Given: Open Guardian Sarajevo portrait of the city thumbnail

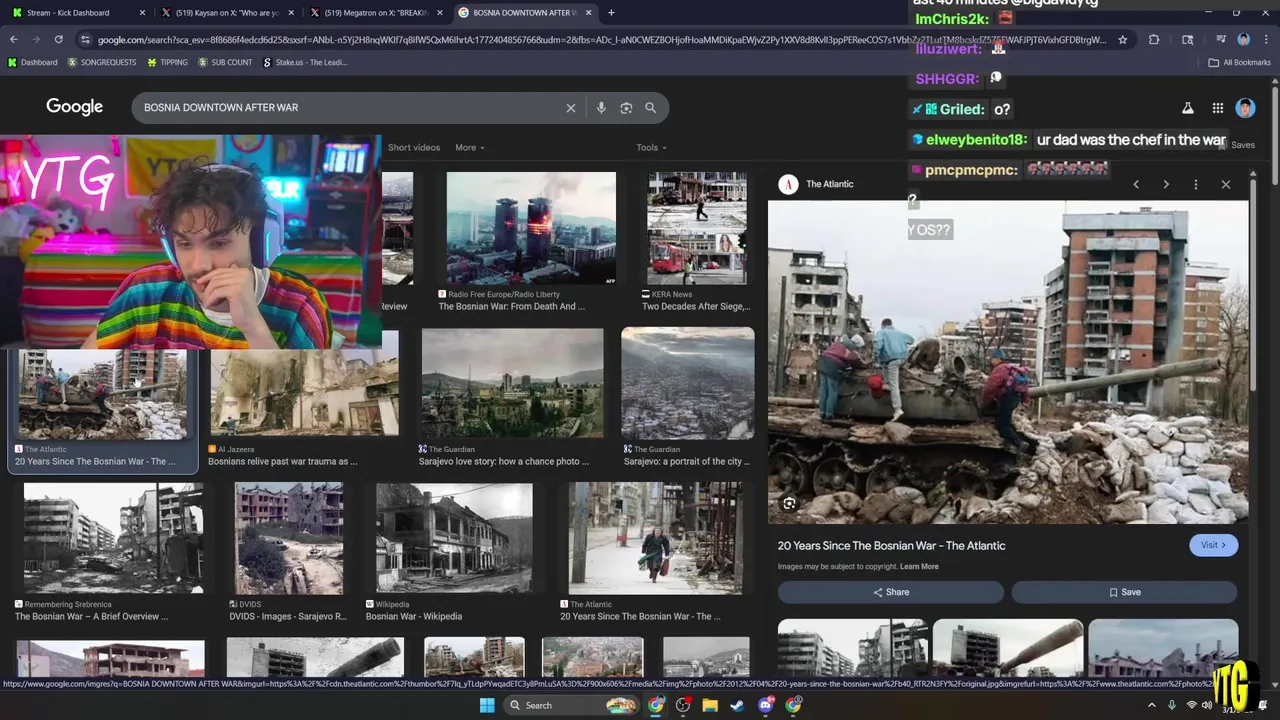Looking at the screenshot, I should tap(688, 383).
